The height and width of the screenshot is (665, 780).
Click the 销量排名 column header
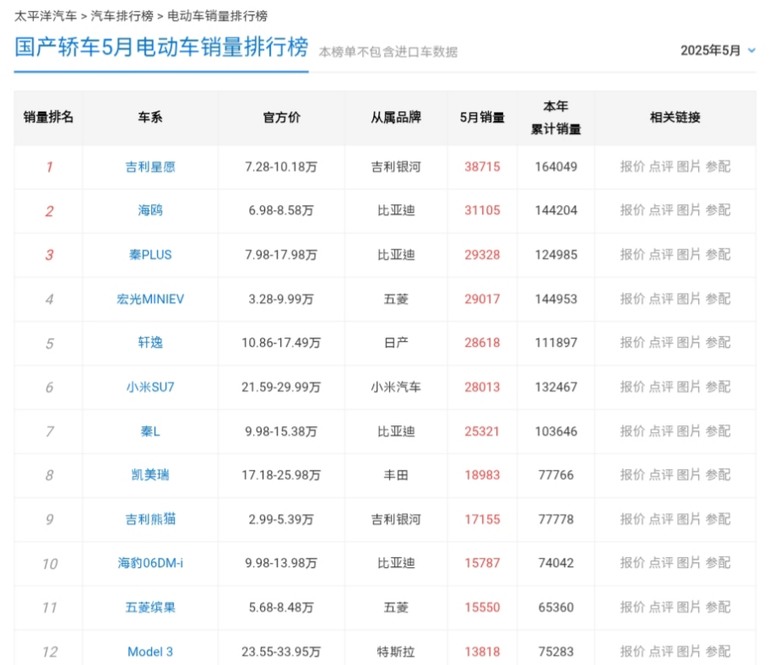tap(48, 117)
